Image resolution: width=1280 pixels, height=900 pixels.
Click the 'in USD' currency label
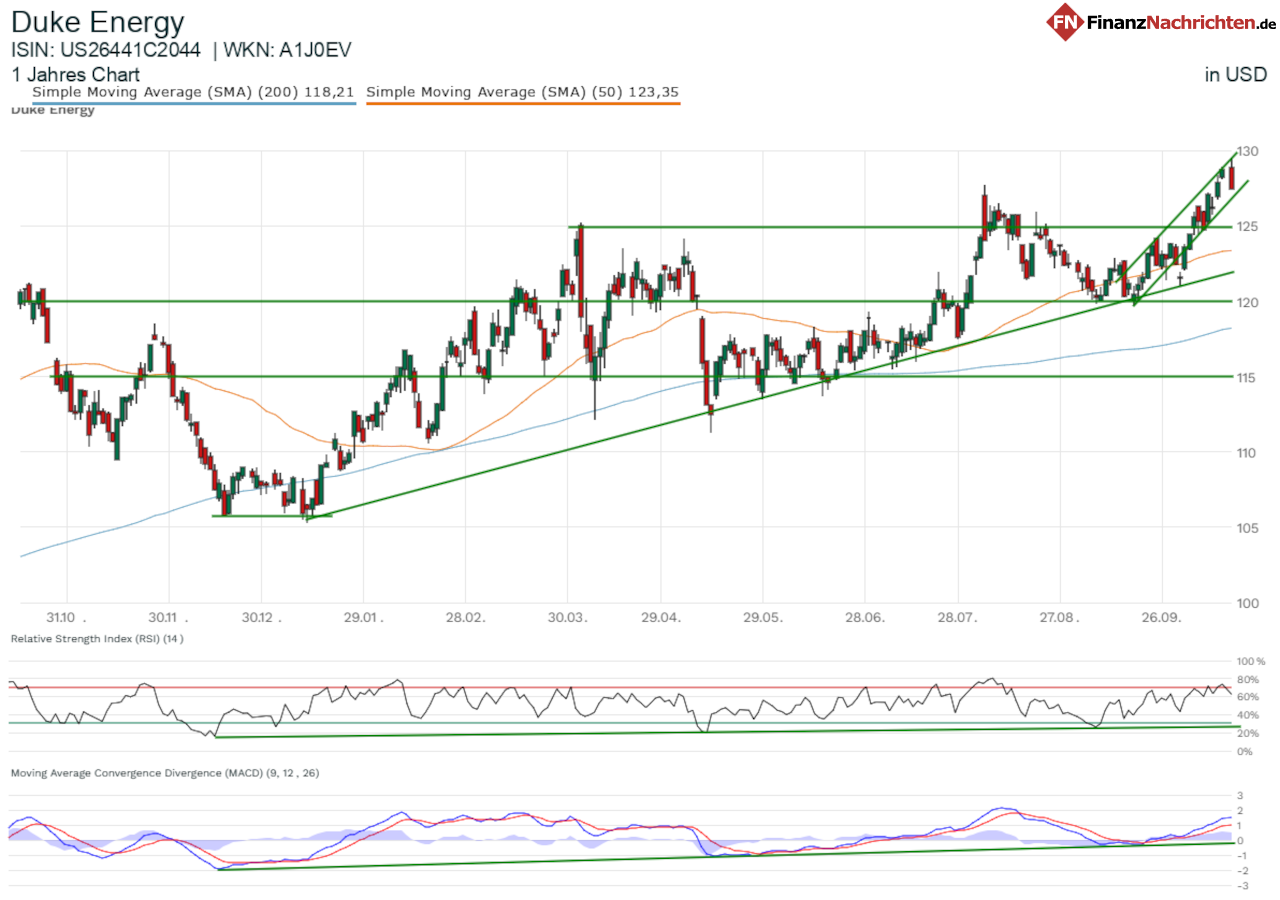click(1236, 74)
